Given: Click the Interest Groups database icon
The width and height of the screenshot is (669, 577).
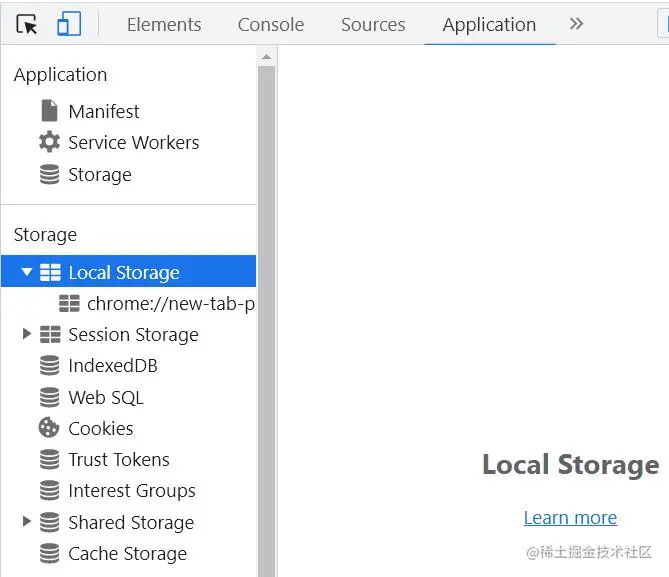Looking at the screenshot, I should click(49, 491).
